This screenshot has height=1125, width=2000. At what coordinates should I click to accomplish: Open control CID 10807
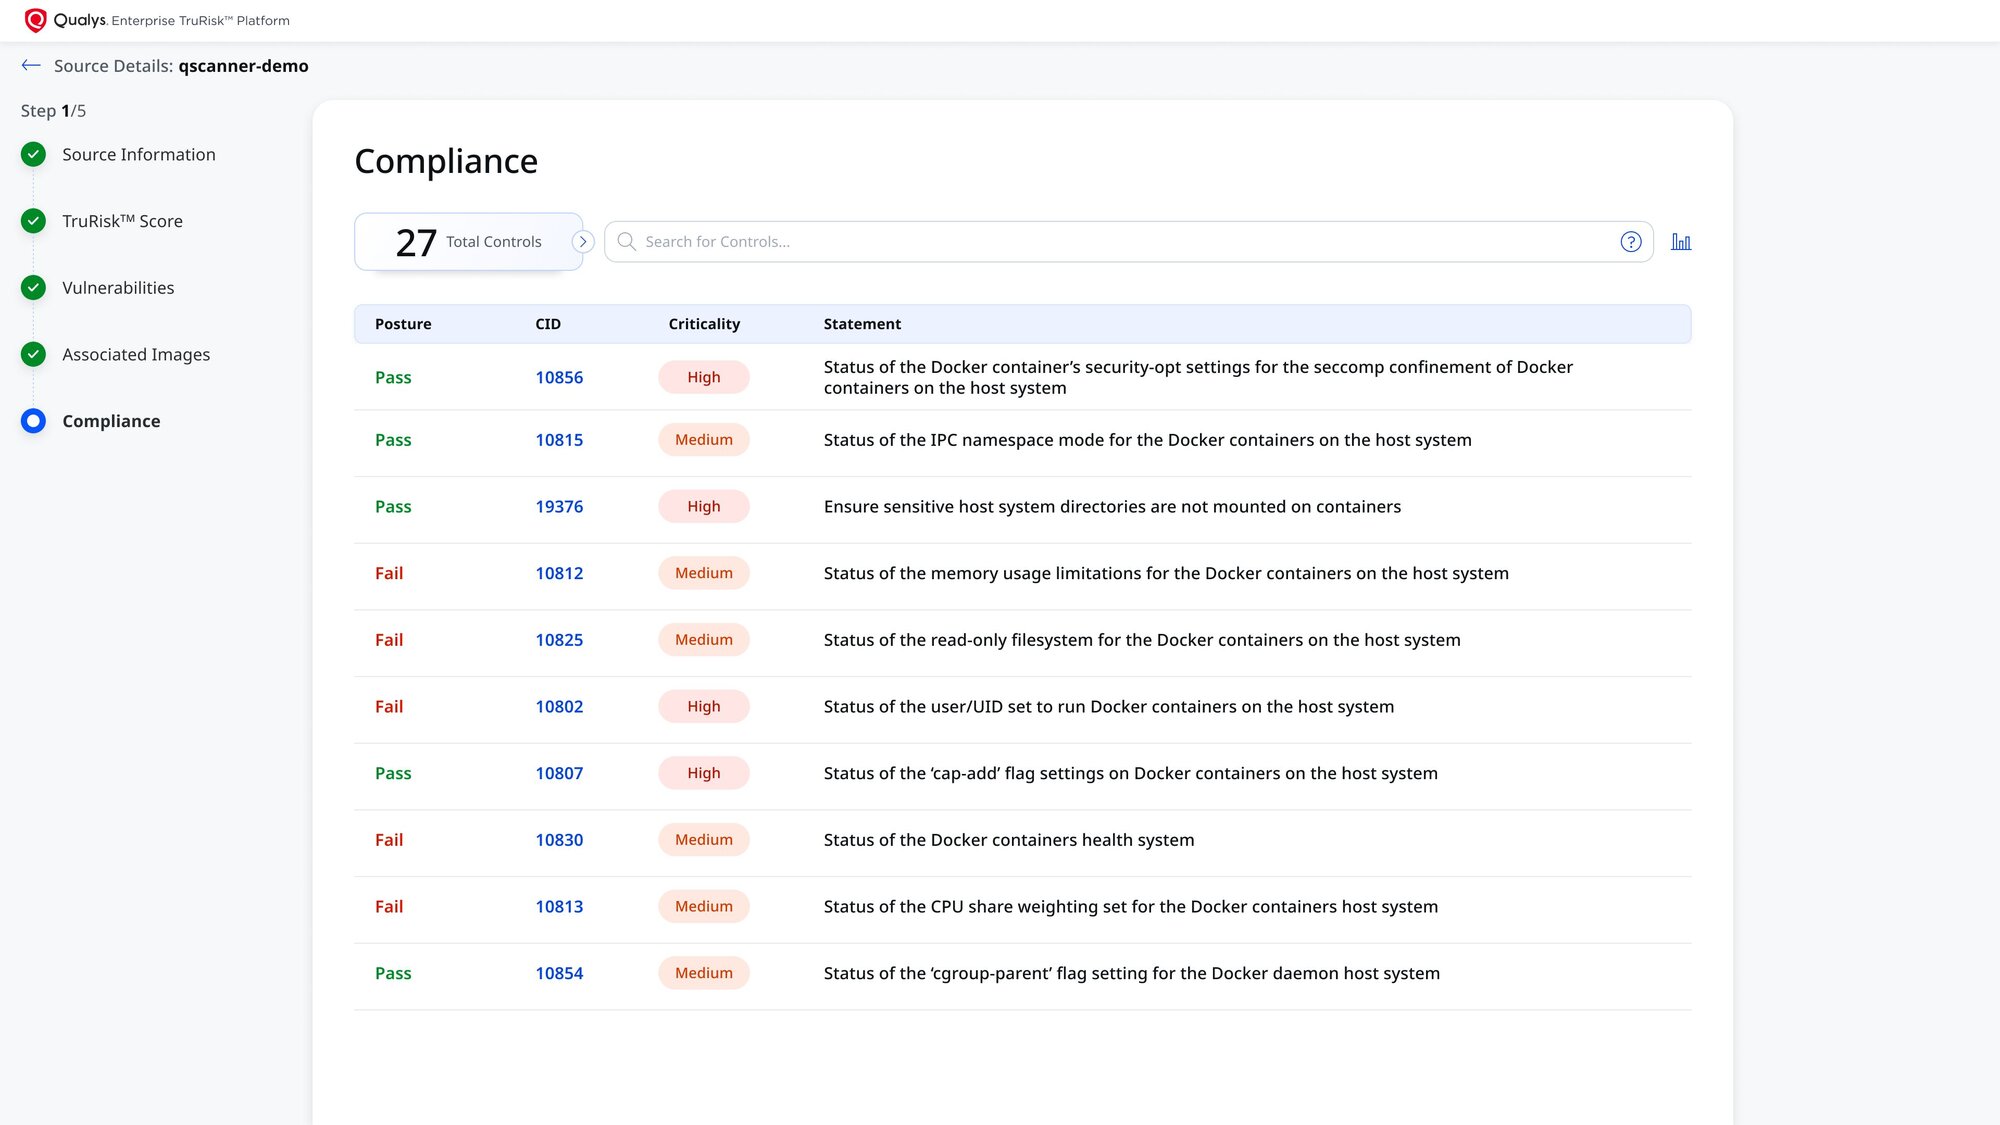click(x=559, y=773)
